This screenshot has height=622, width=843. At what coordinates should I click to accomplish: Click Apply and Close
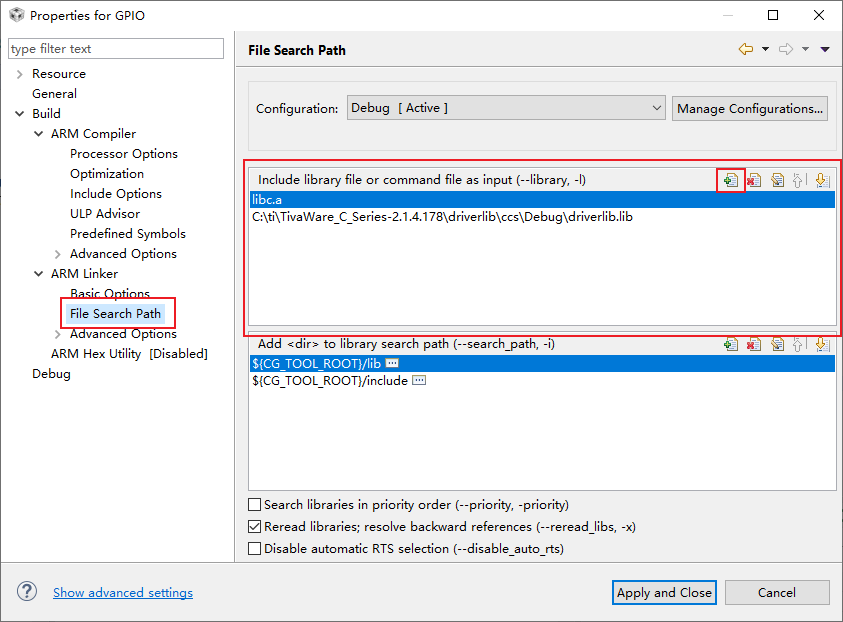click(x=664, y=592)
